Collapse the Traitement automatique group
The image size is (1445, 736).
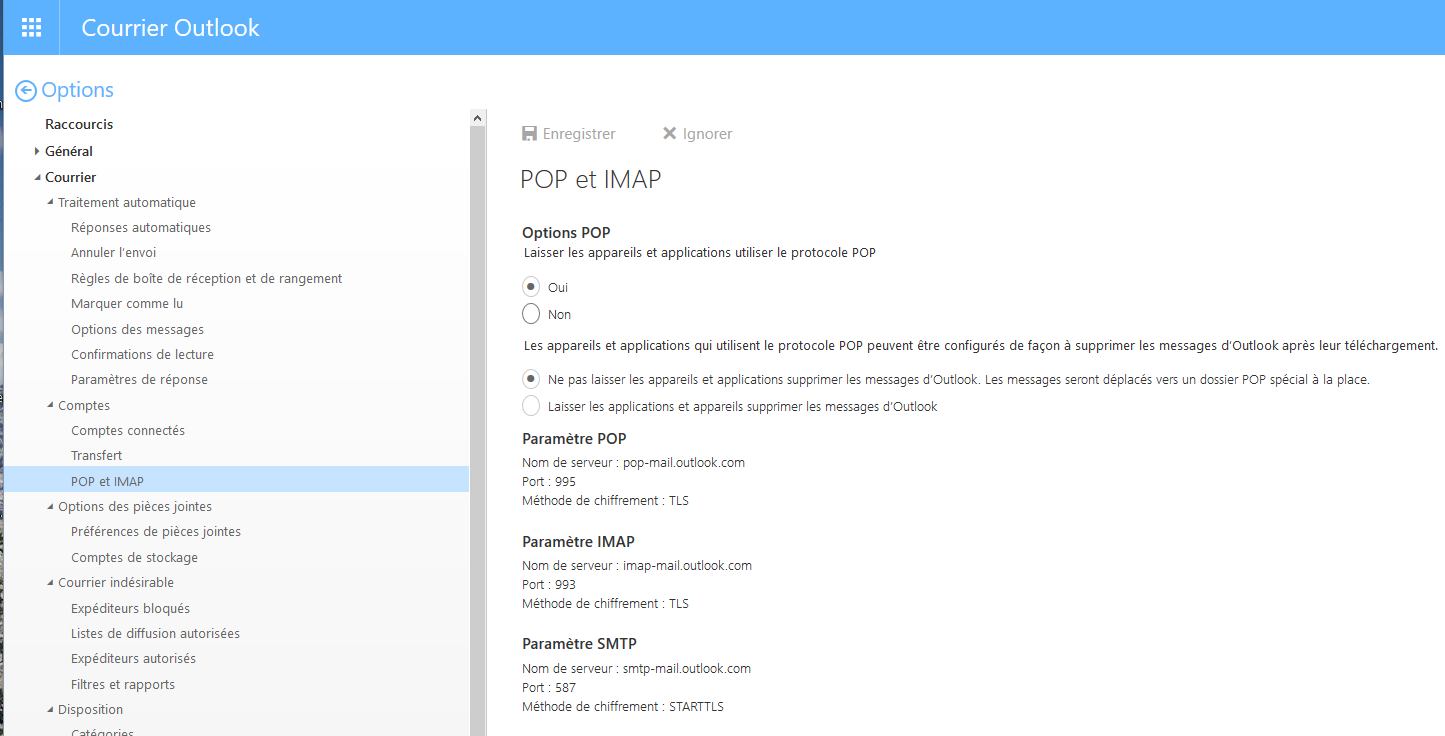pos(50,202)
